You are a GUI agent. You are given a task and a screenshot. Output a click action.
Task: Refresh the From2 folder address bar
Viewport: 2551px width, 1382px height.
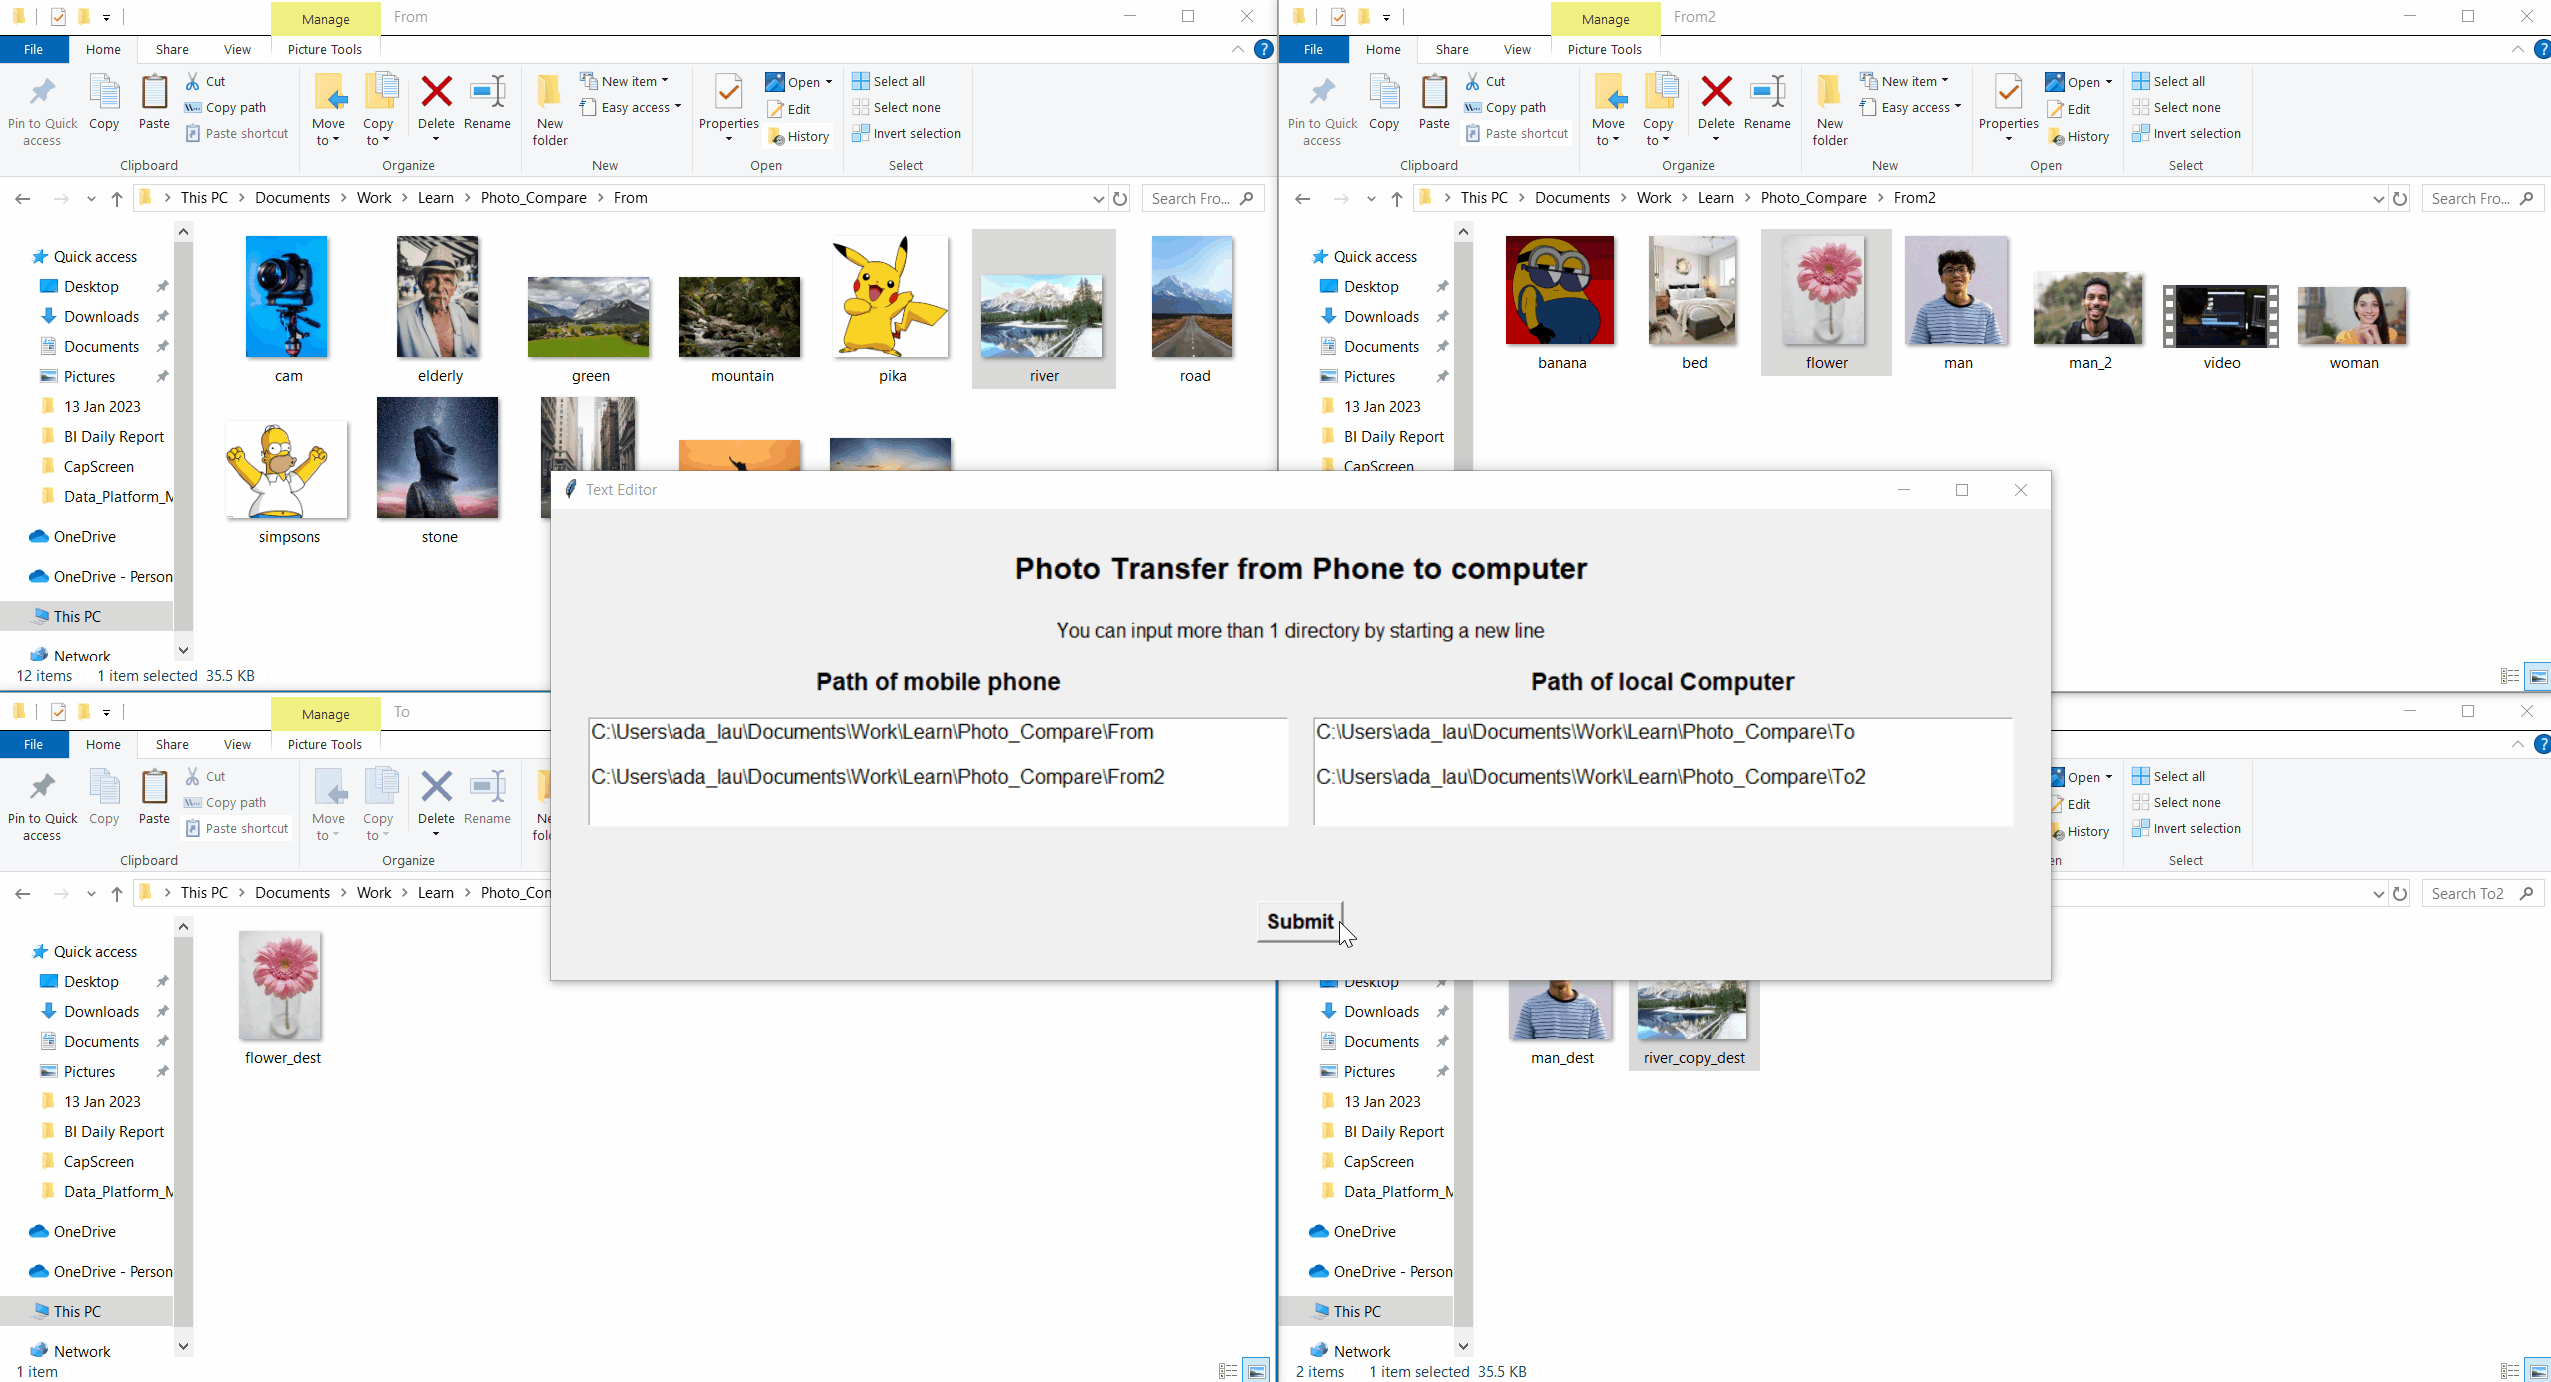coord(2400,198)
